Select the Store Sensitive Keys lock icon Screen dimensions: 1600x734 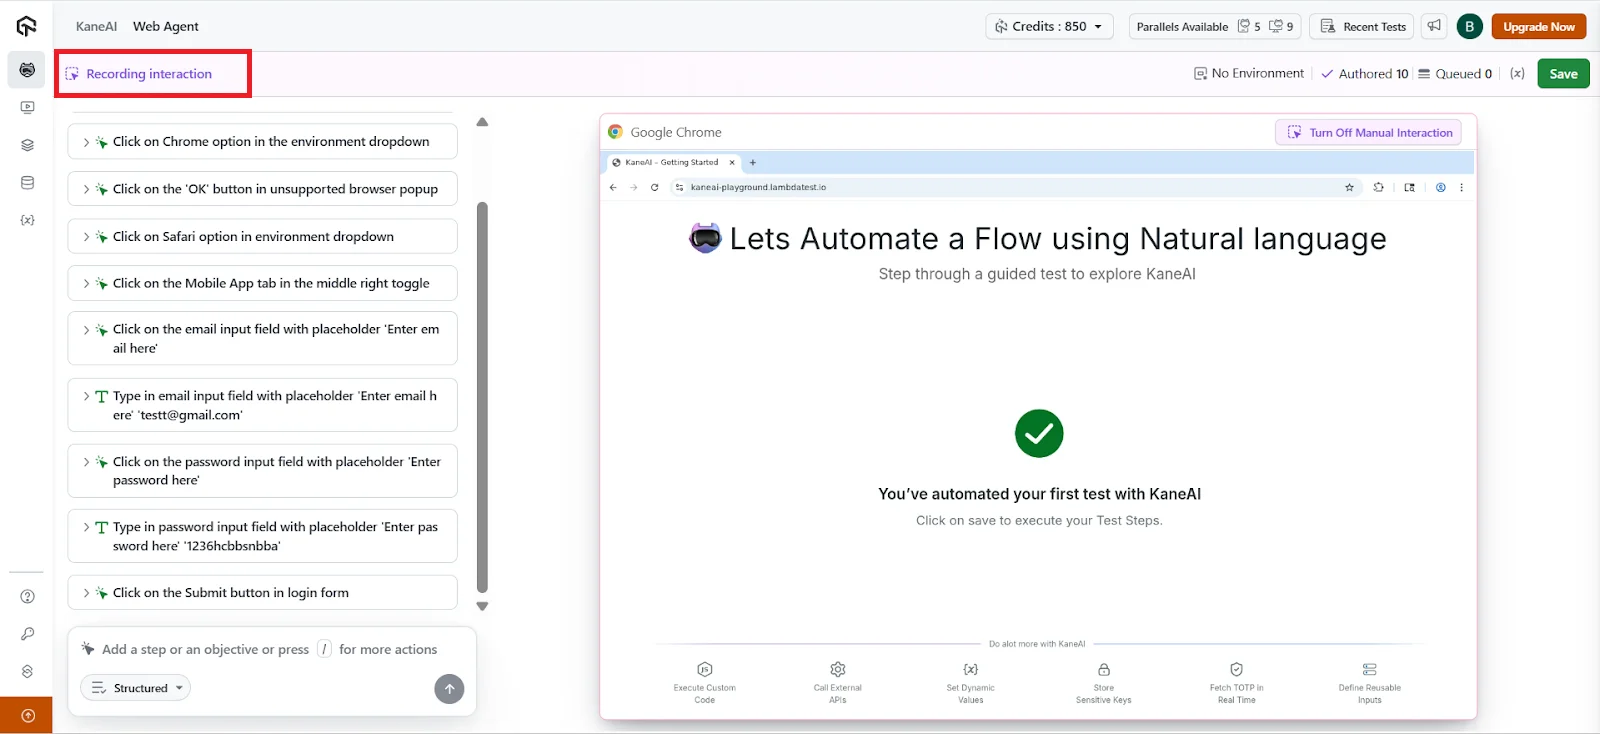[x=1103, y=669]
